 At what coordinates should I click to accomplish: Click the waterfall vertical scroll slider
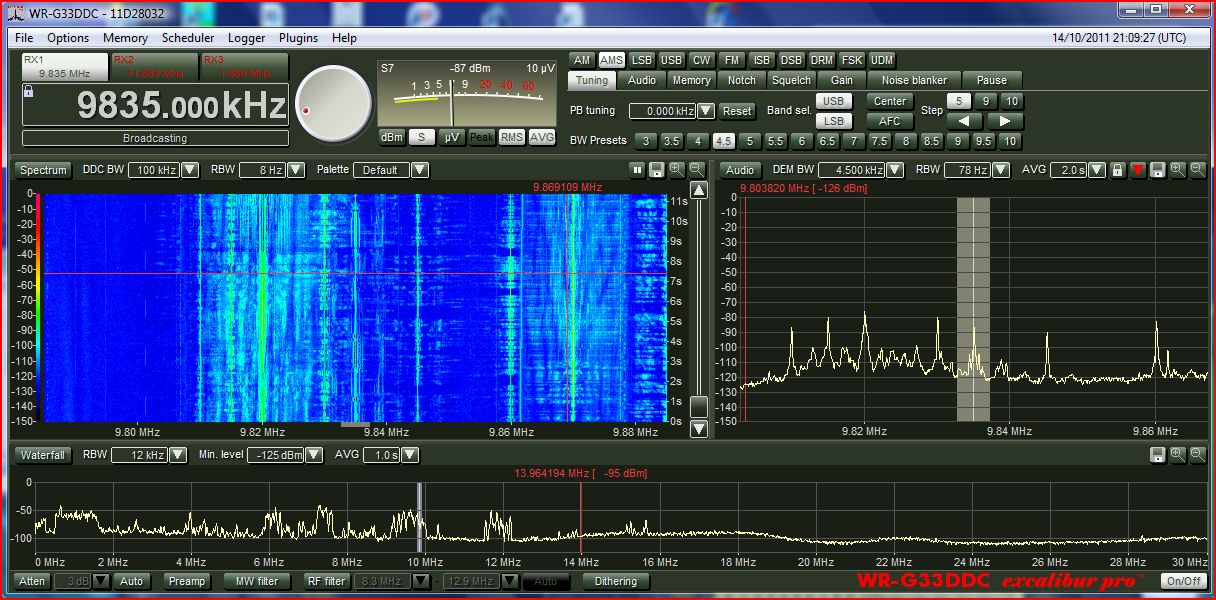pos(699,407)
